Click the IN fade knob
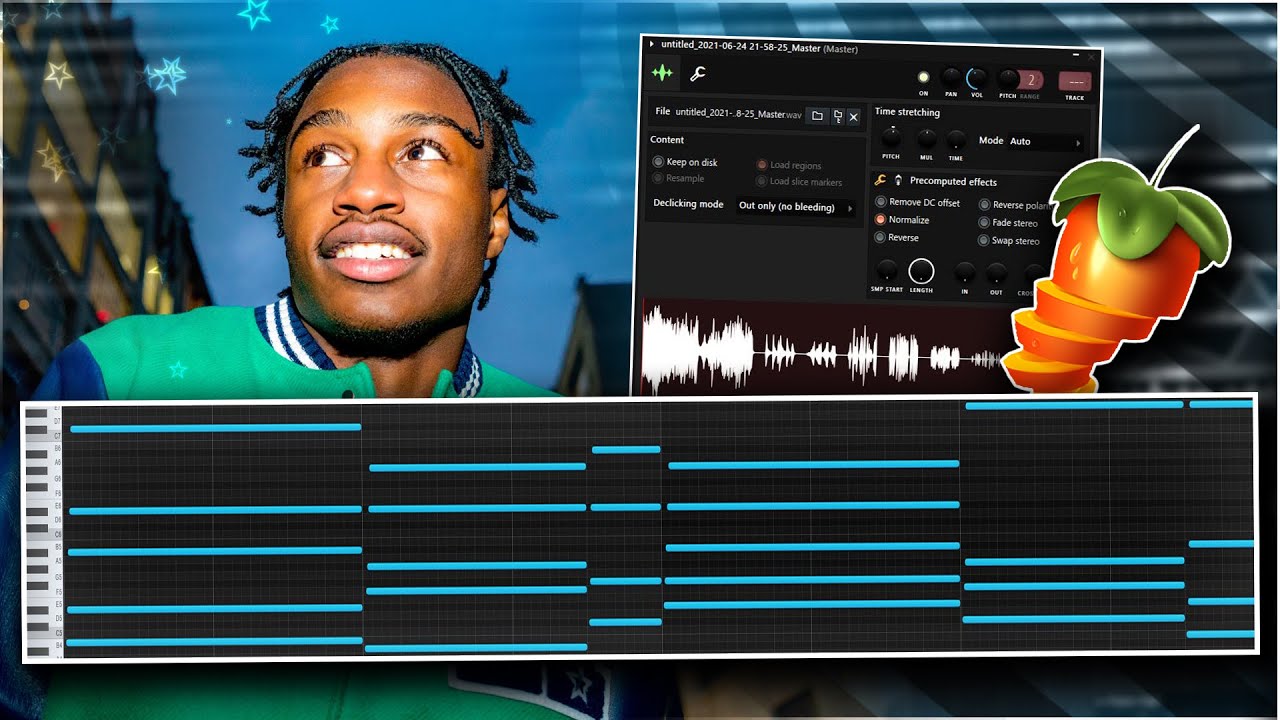The width and height of the screenshot is (1280, 720). (964, 272)
